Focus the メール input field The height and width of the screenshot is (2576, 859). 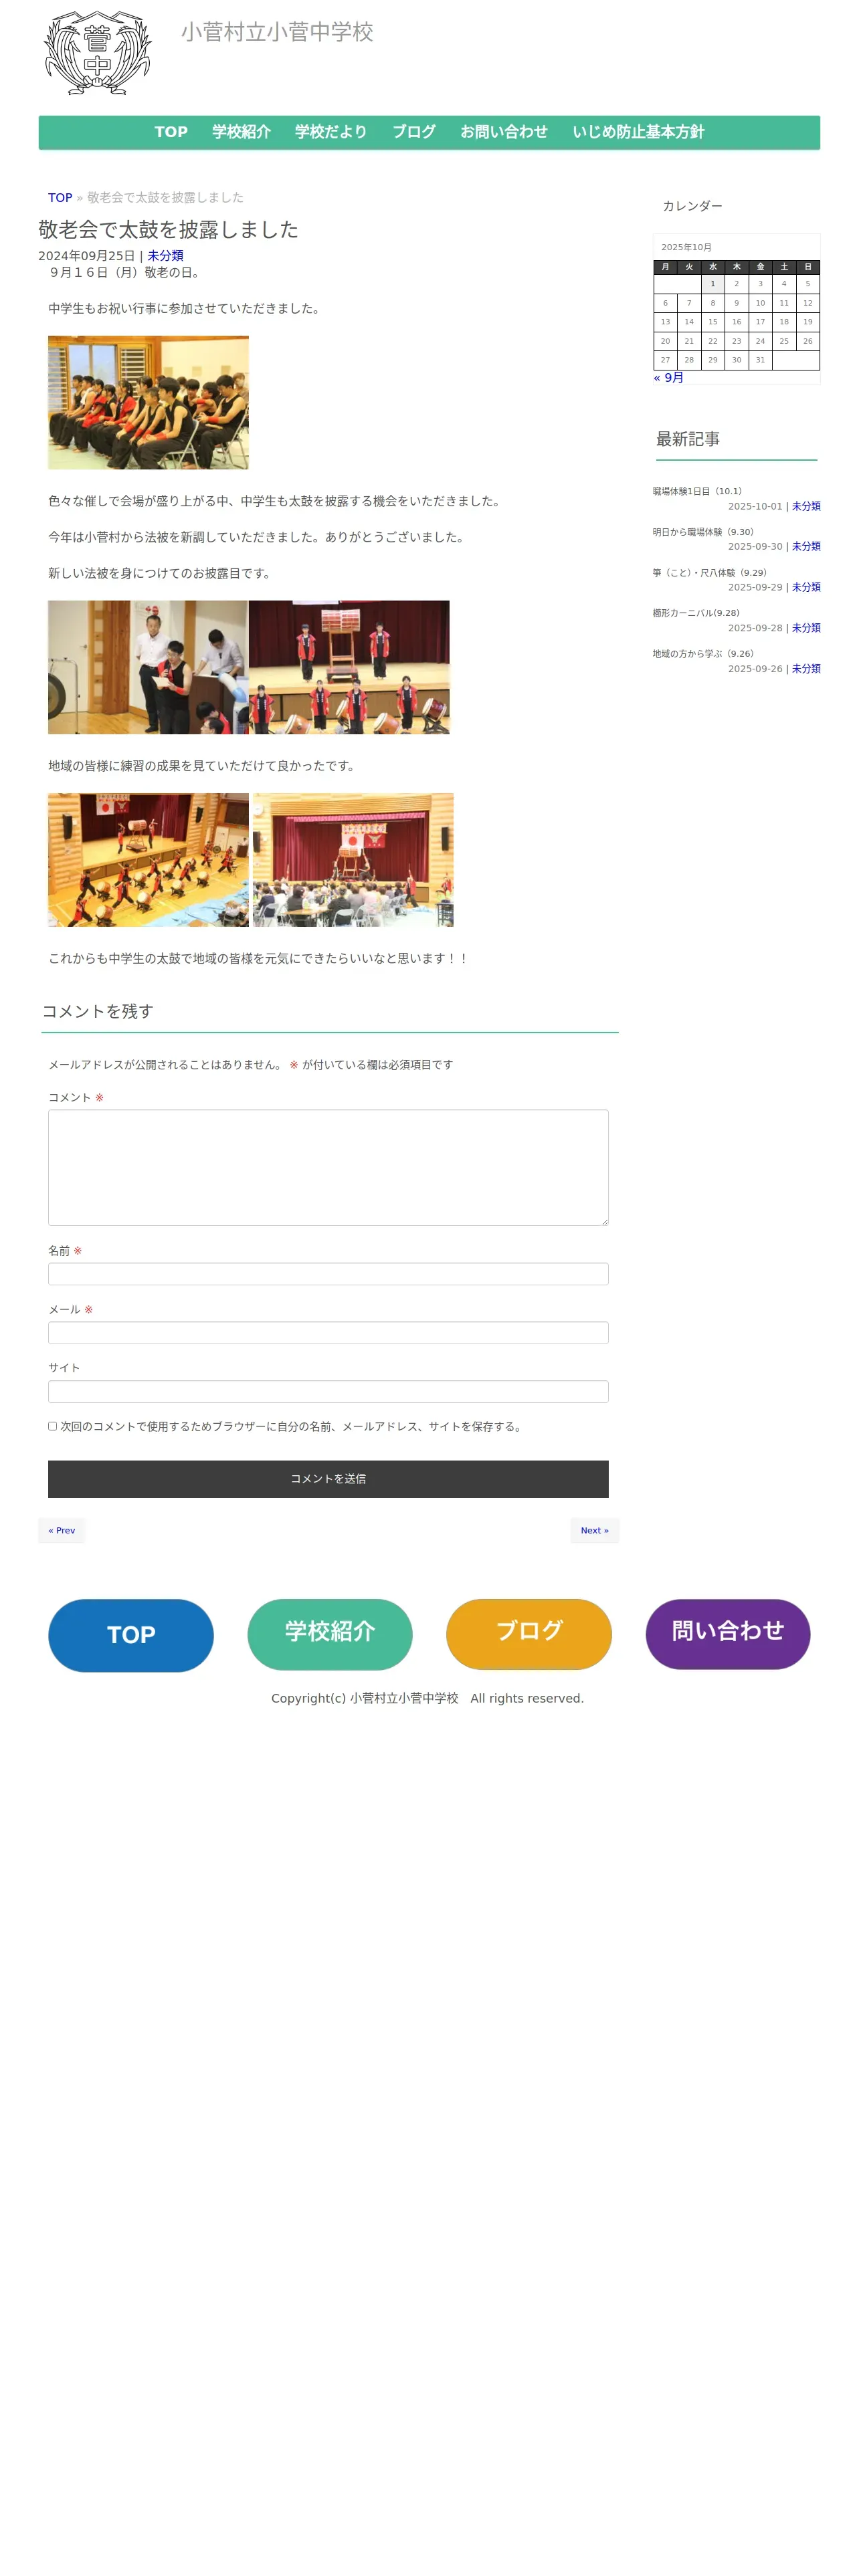[328, 1332]
